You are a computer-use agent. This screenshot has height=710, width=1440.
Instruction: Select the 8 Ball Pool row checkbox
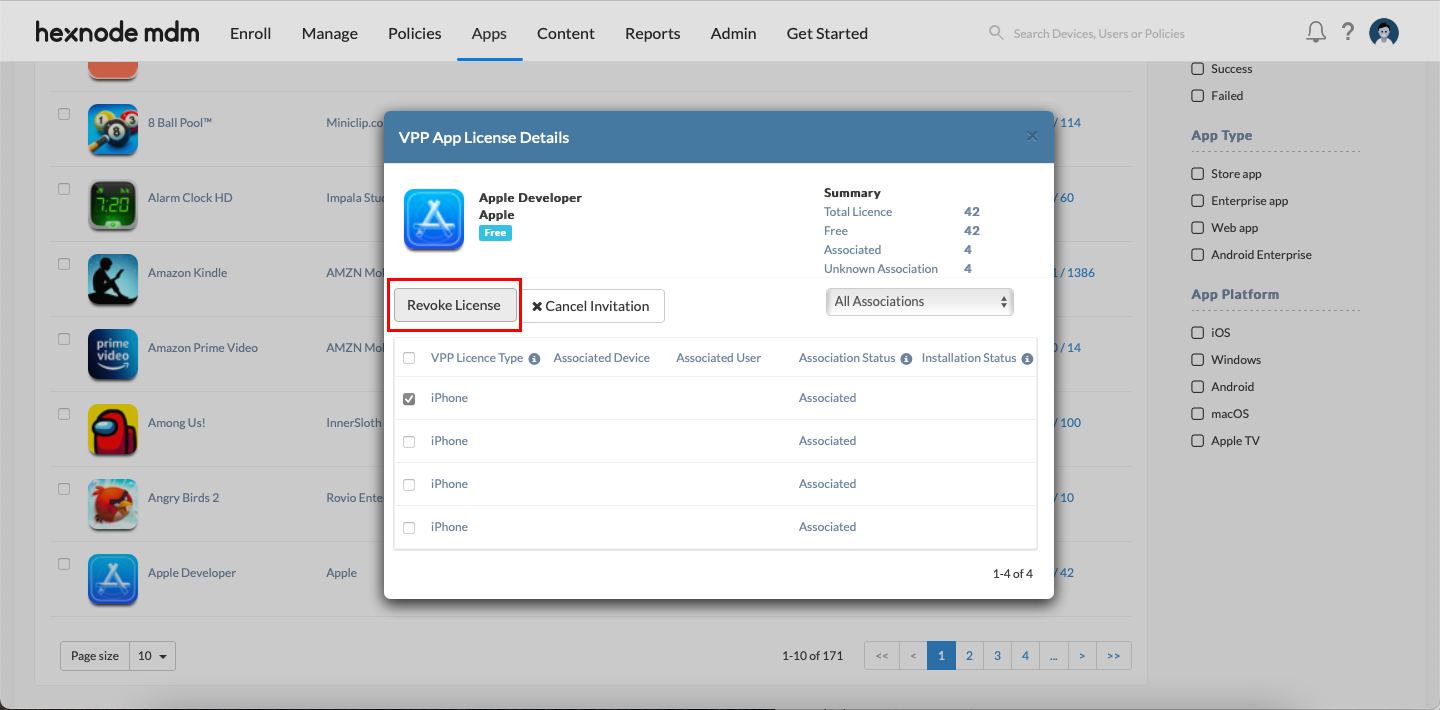[64, 114]
